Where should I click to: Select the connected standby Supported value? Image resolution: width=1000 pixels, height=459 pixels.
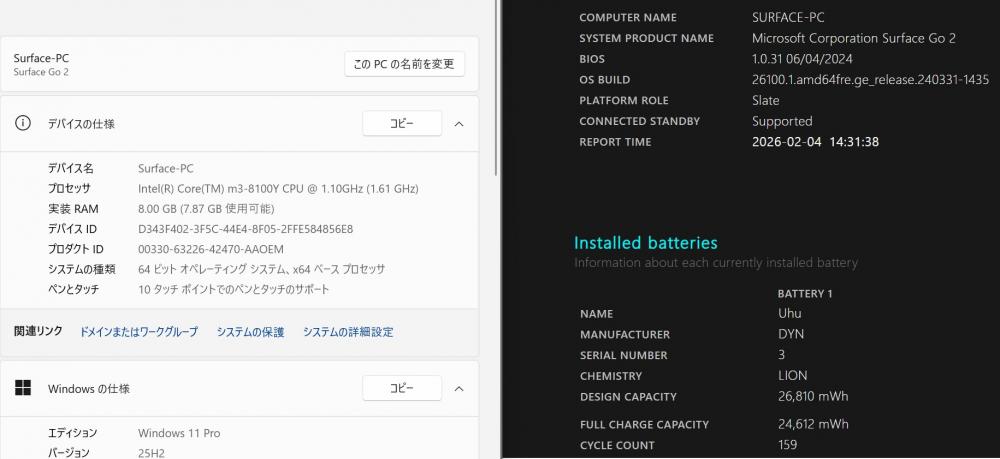[782, 121]
